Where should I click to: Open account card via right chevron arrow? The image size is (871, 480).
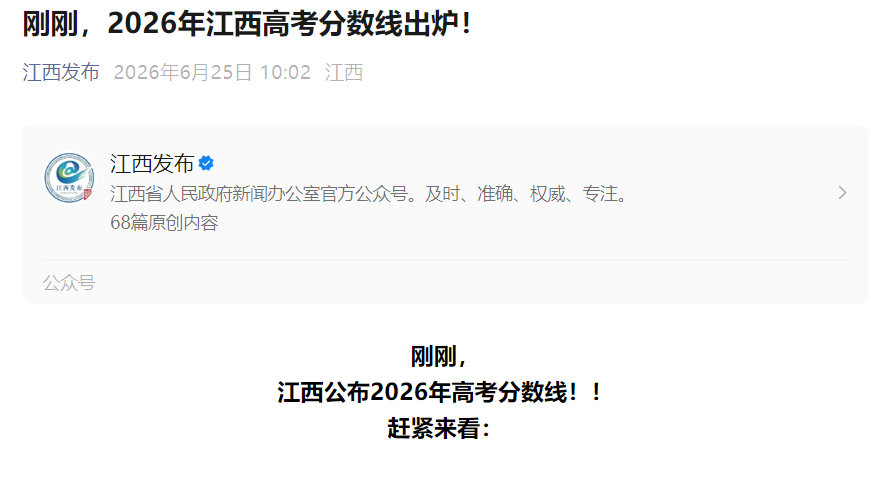click(x=843, y=193)
